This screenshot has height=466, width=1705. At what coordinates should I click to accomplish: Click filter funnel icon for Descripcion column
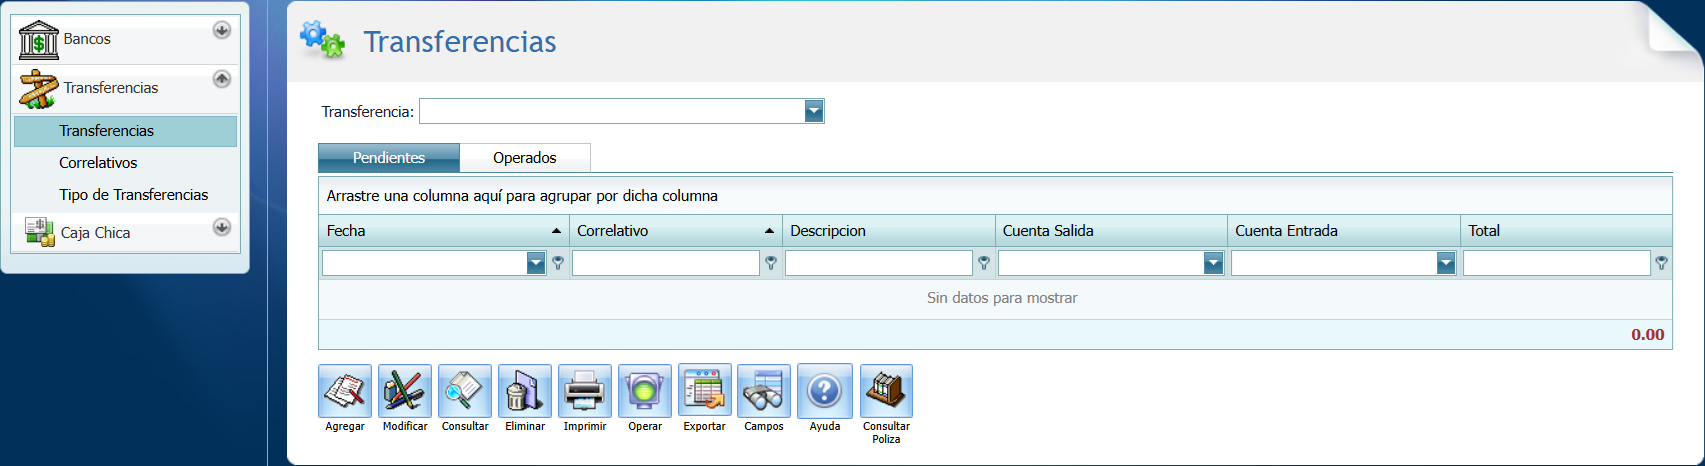coord(984,263)
